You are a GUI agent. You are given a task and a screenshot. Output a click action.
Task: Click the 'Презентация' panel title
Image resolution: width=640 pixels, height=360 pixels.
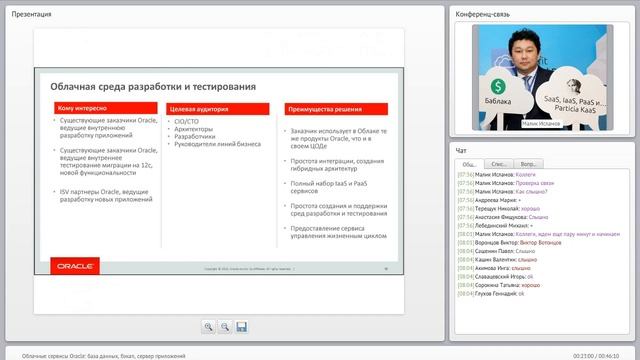(31, 14)
